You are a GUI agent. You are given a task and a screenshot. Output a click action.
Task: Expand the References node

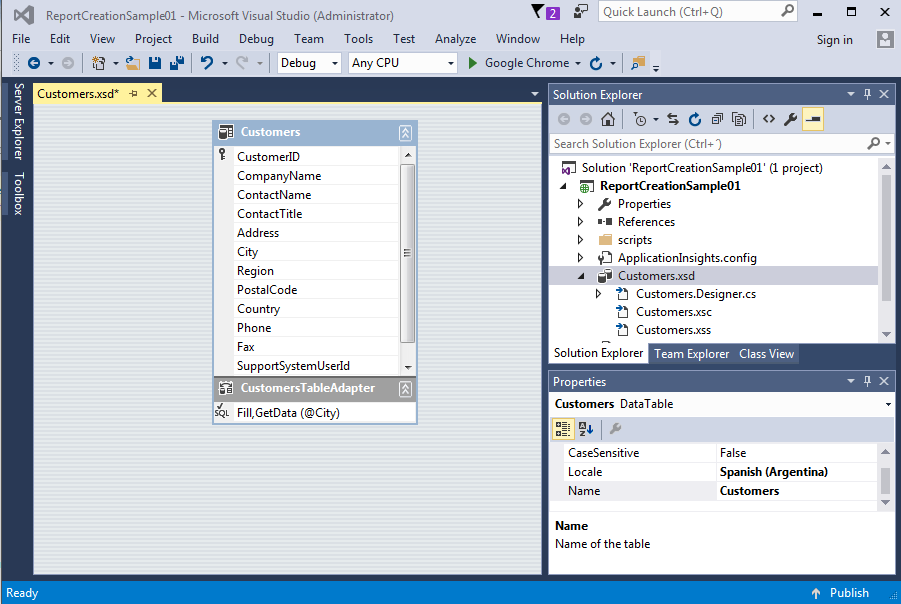click(x=580, y=221)
